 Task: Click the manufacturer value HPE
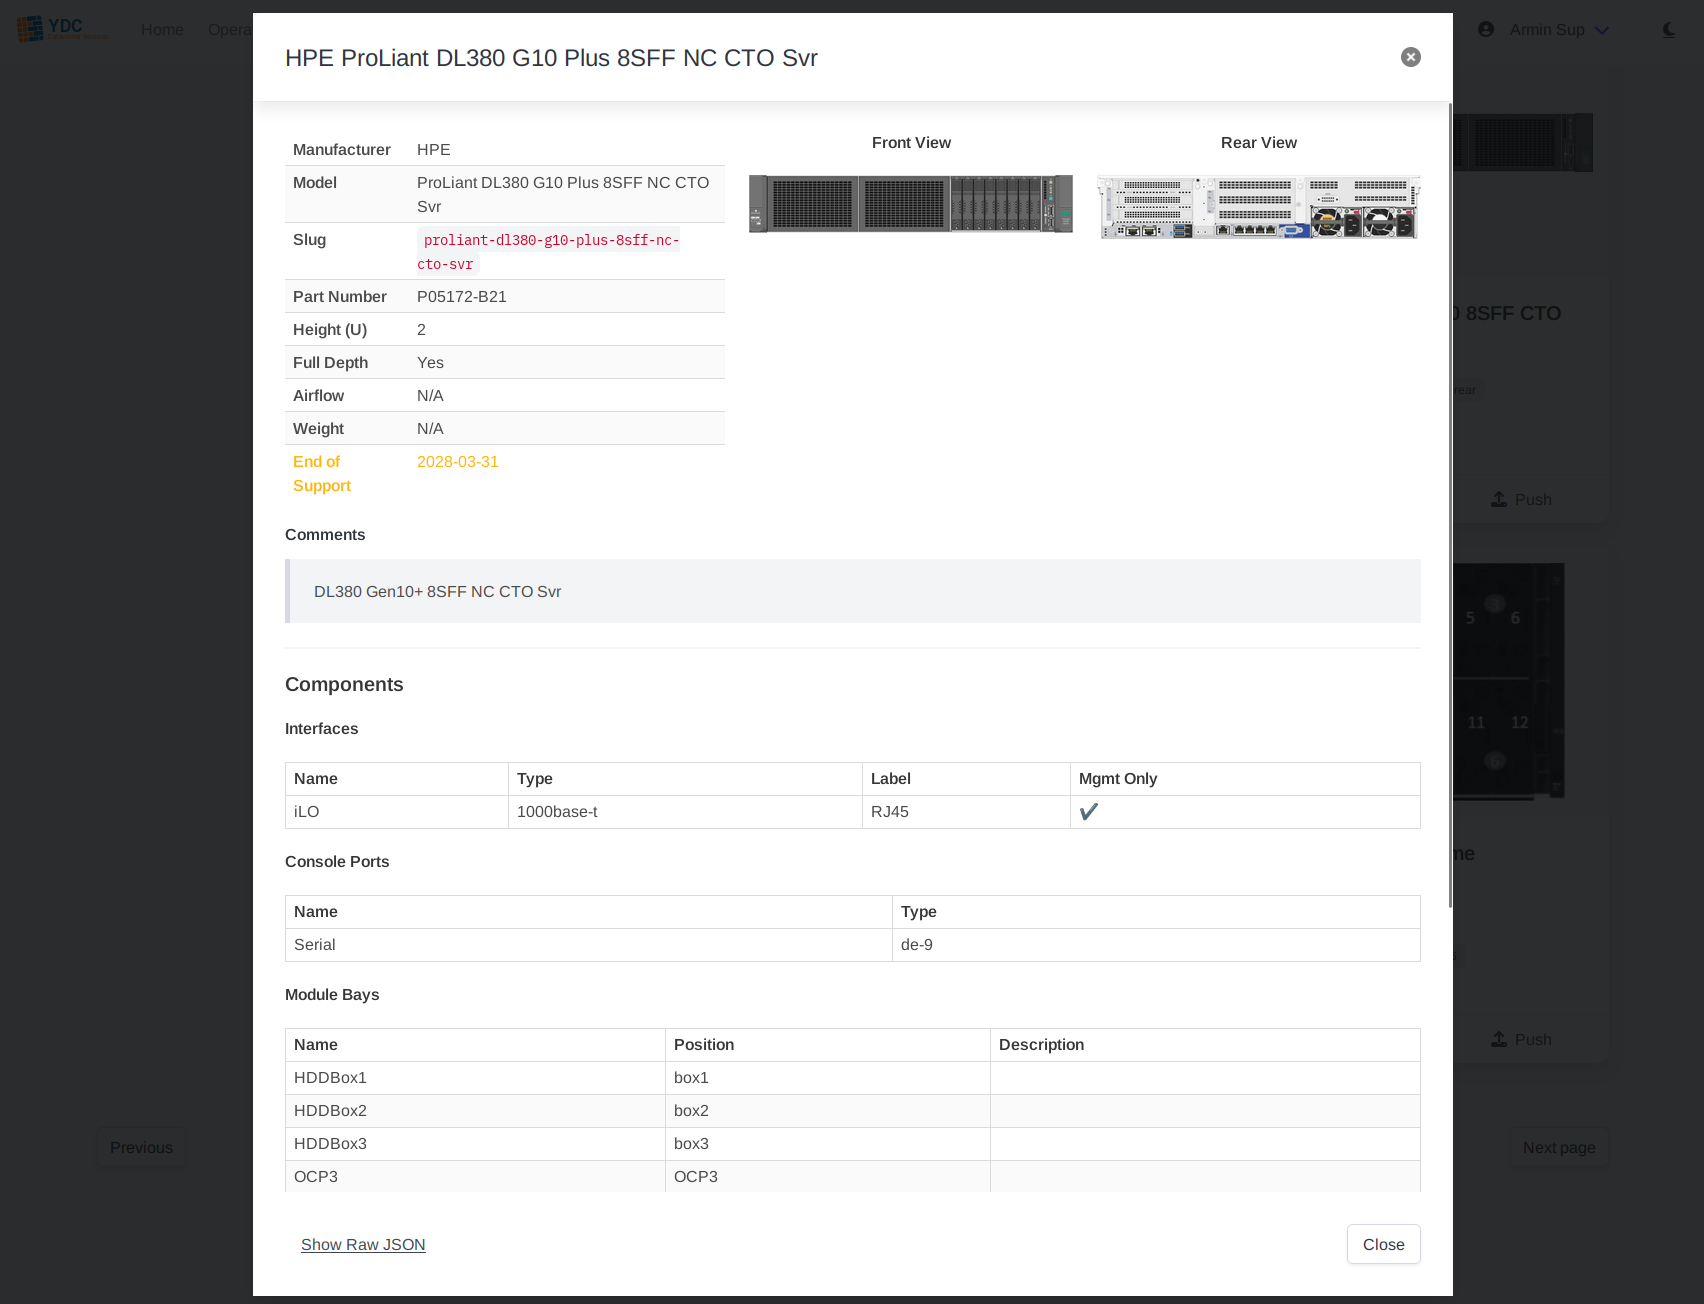(434, 149)
